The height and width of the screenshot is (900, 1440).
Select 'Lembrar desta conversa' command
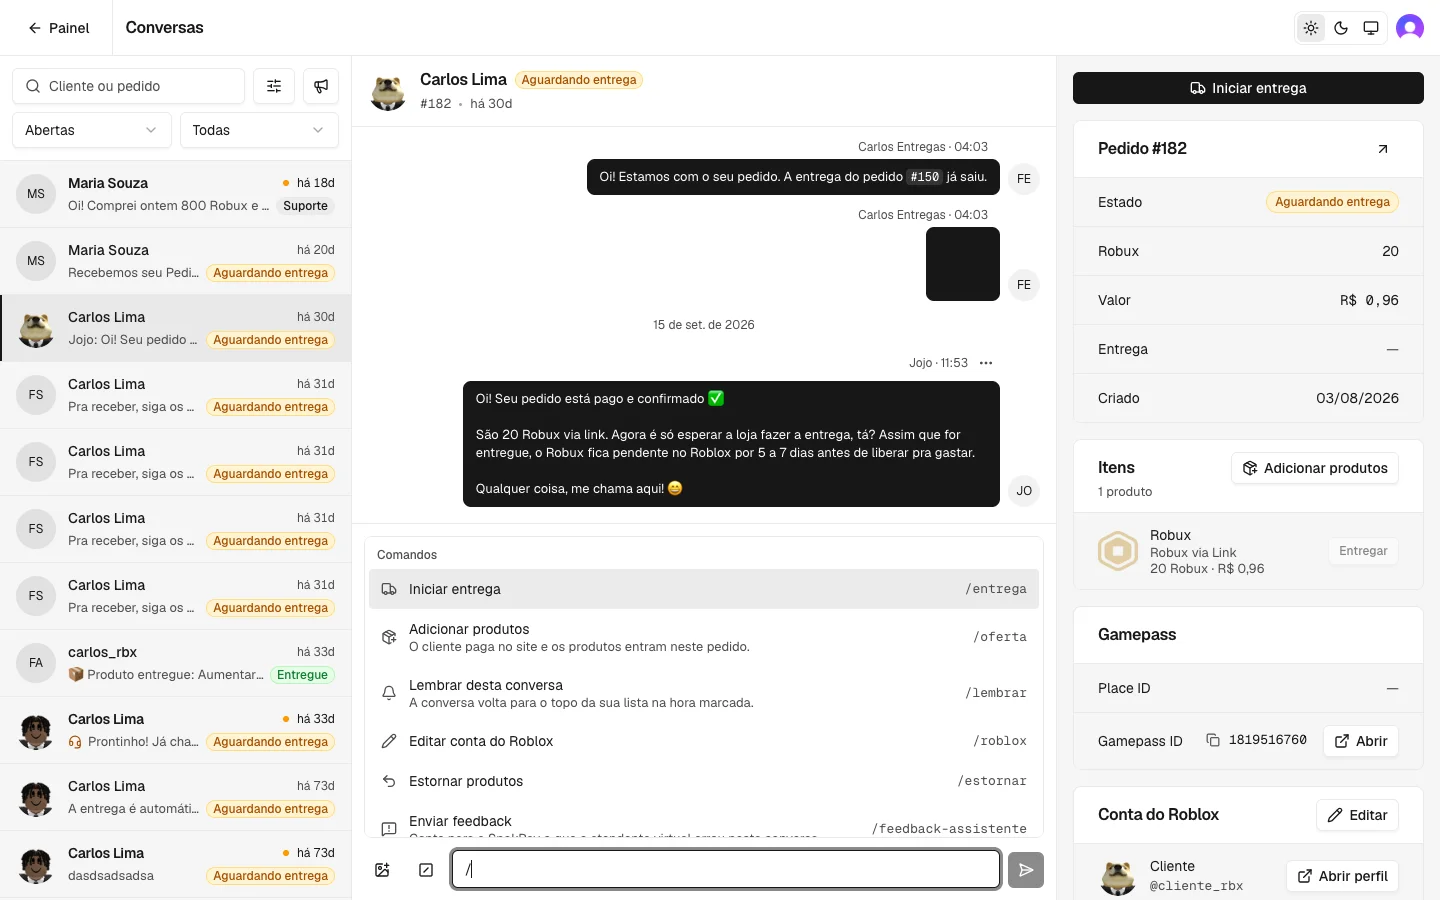point(704,693)
